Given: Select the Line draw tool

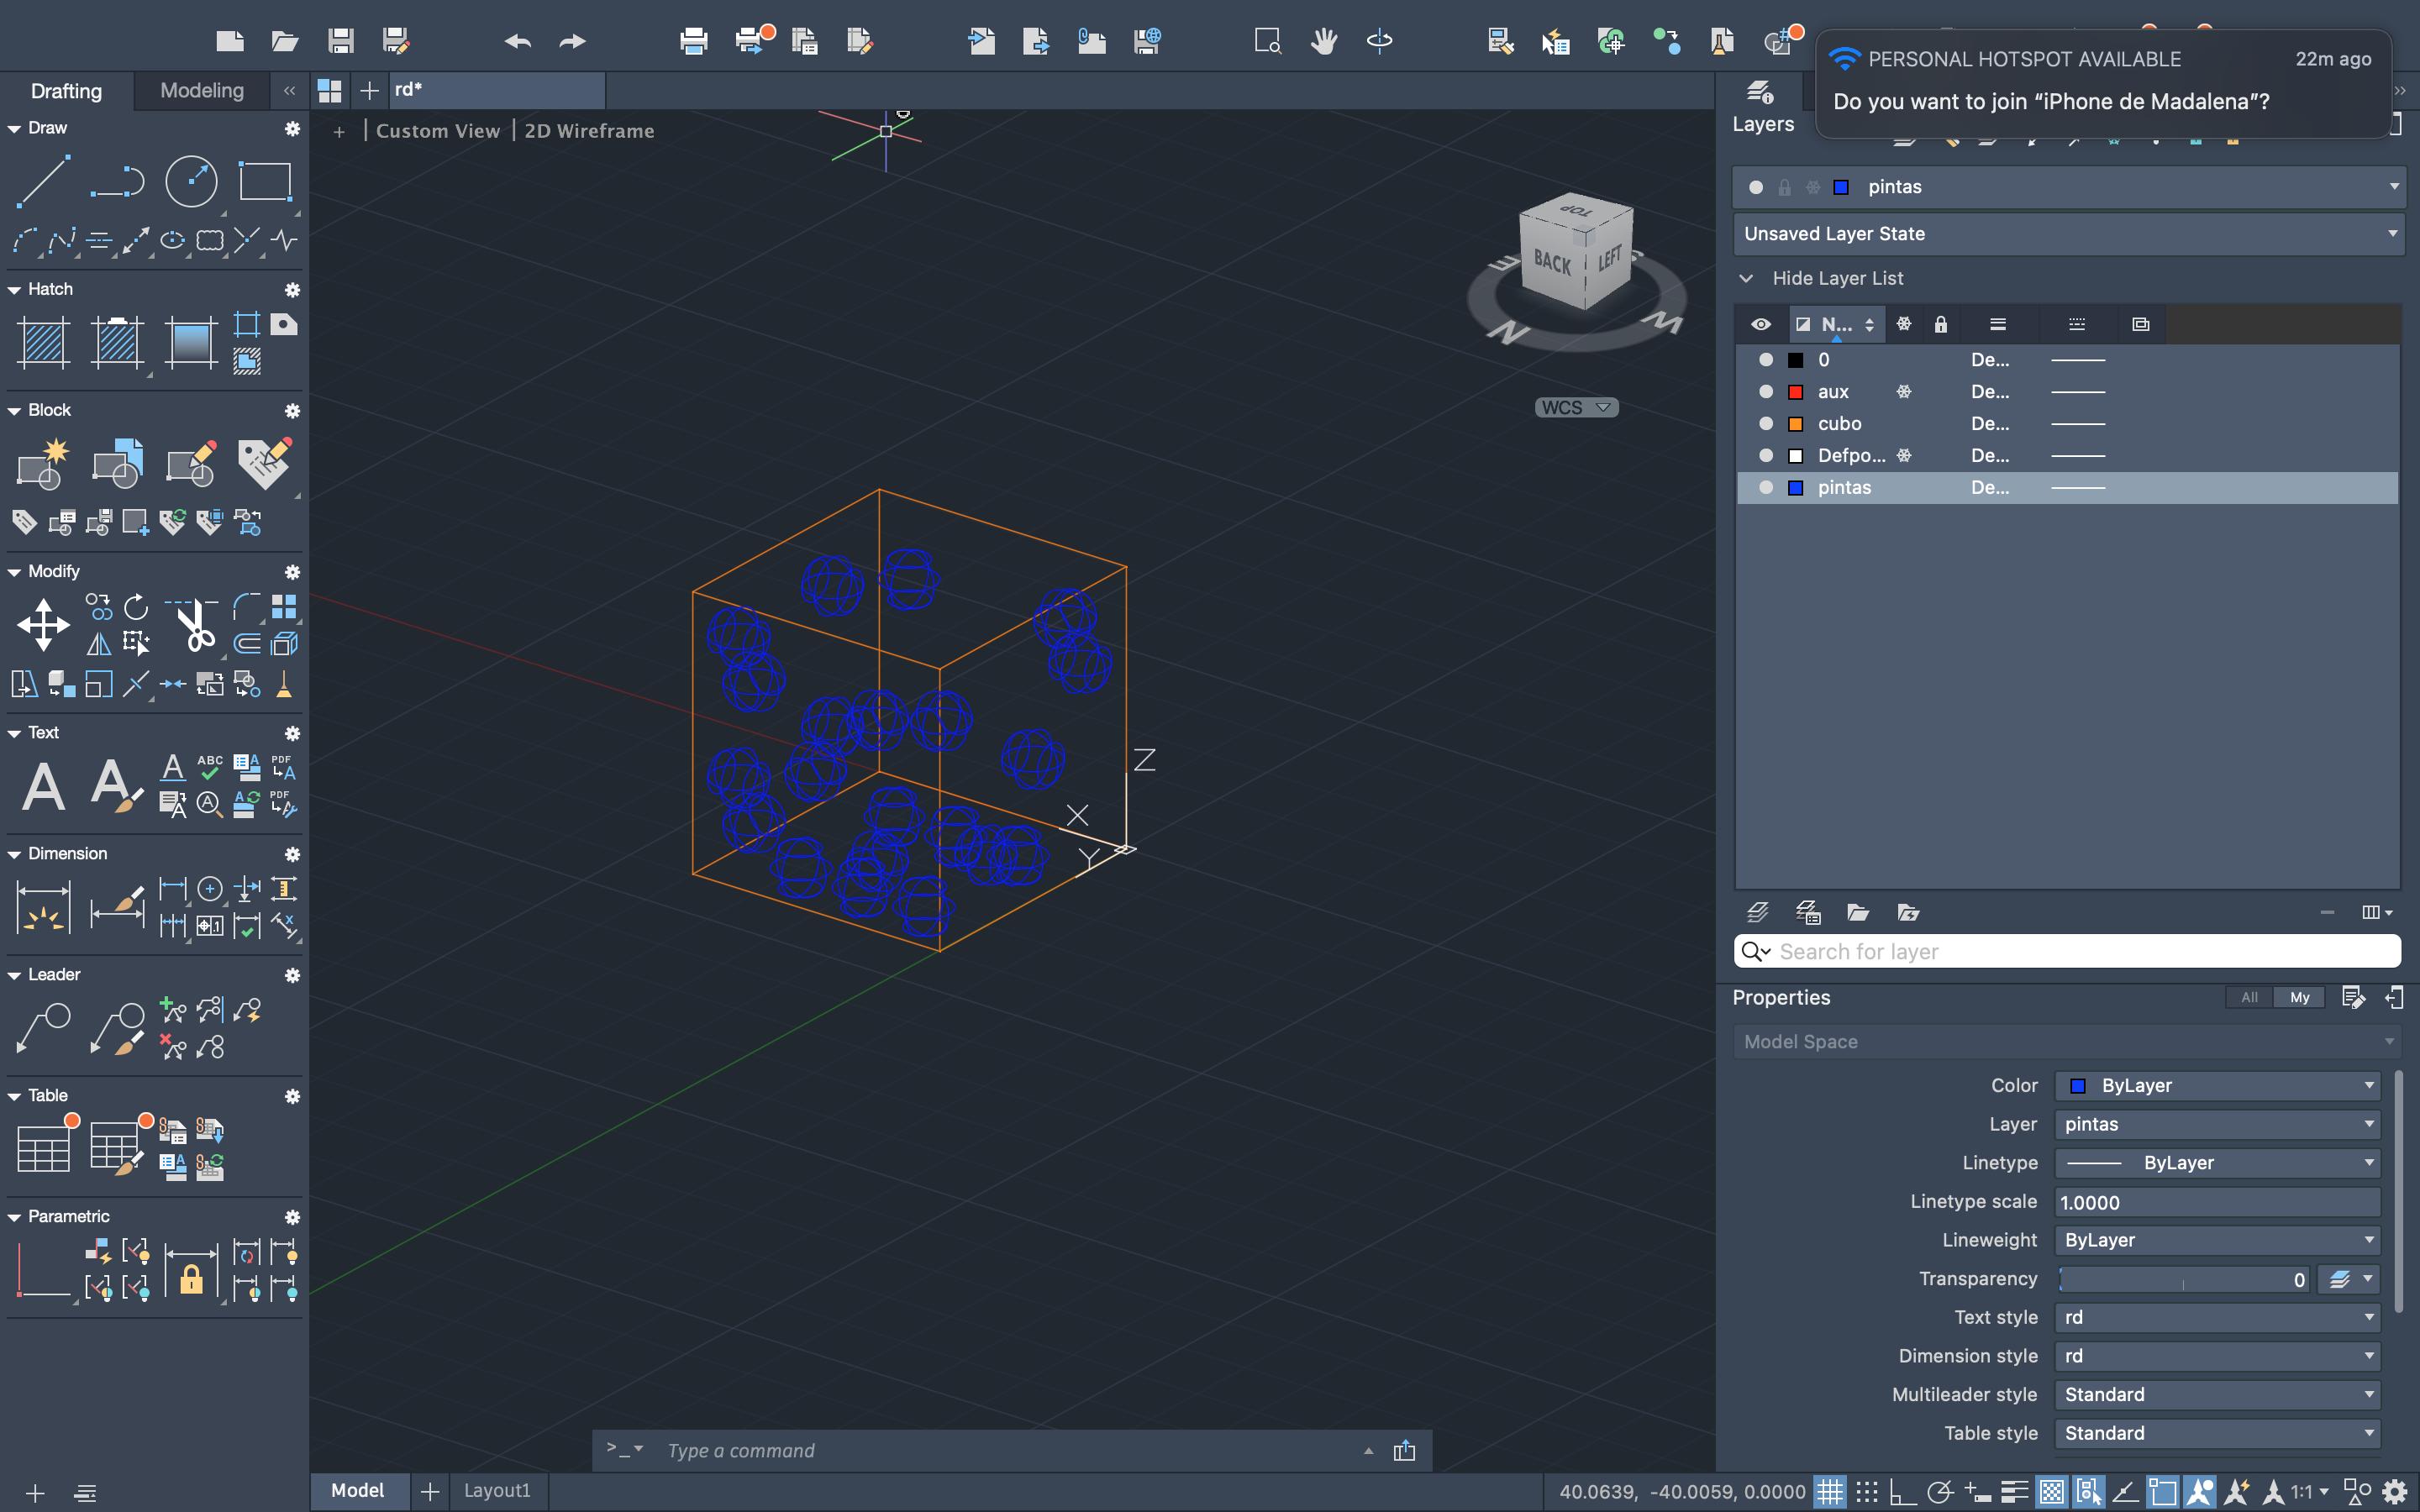Looking at the screenshot, I should (x=43, y=181).
